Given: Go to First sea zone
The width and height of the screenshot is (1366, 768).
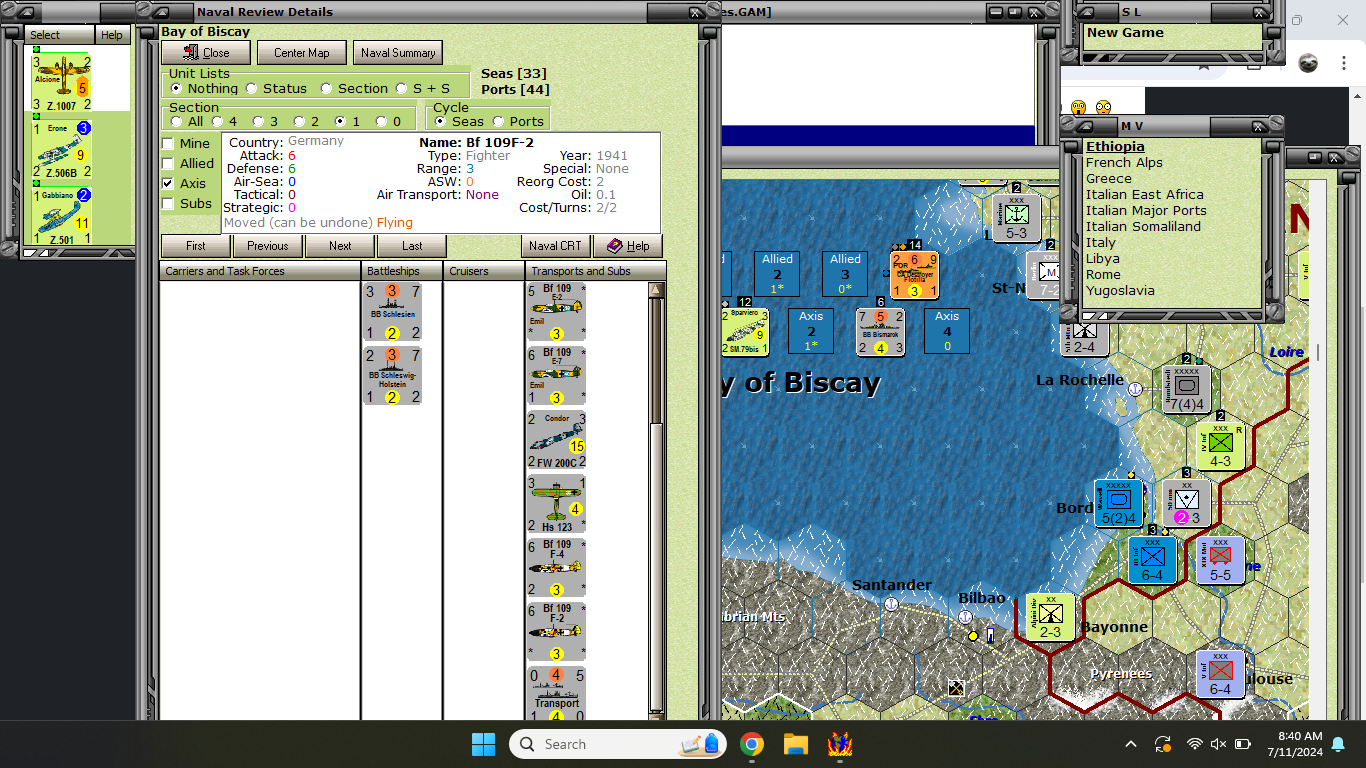Looking at the screenshot, I should (x=196, y=246).
